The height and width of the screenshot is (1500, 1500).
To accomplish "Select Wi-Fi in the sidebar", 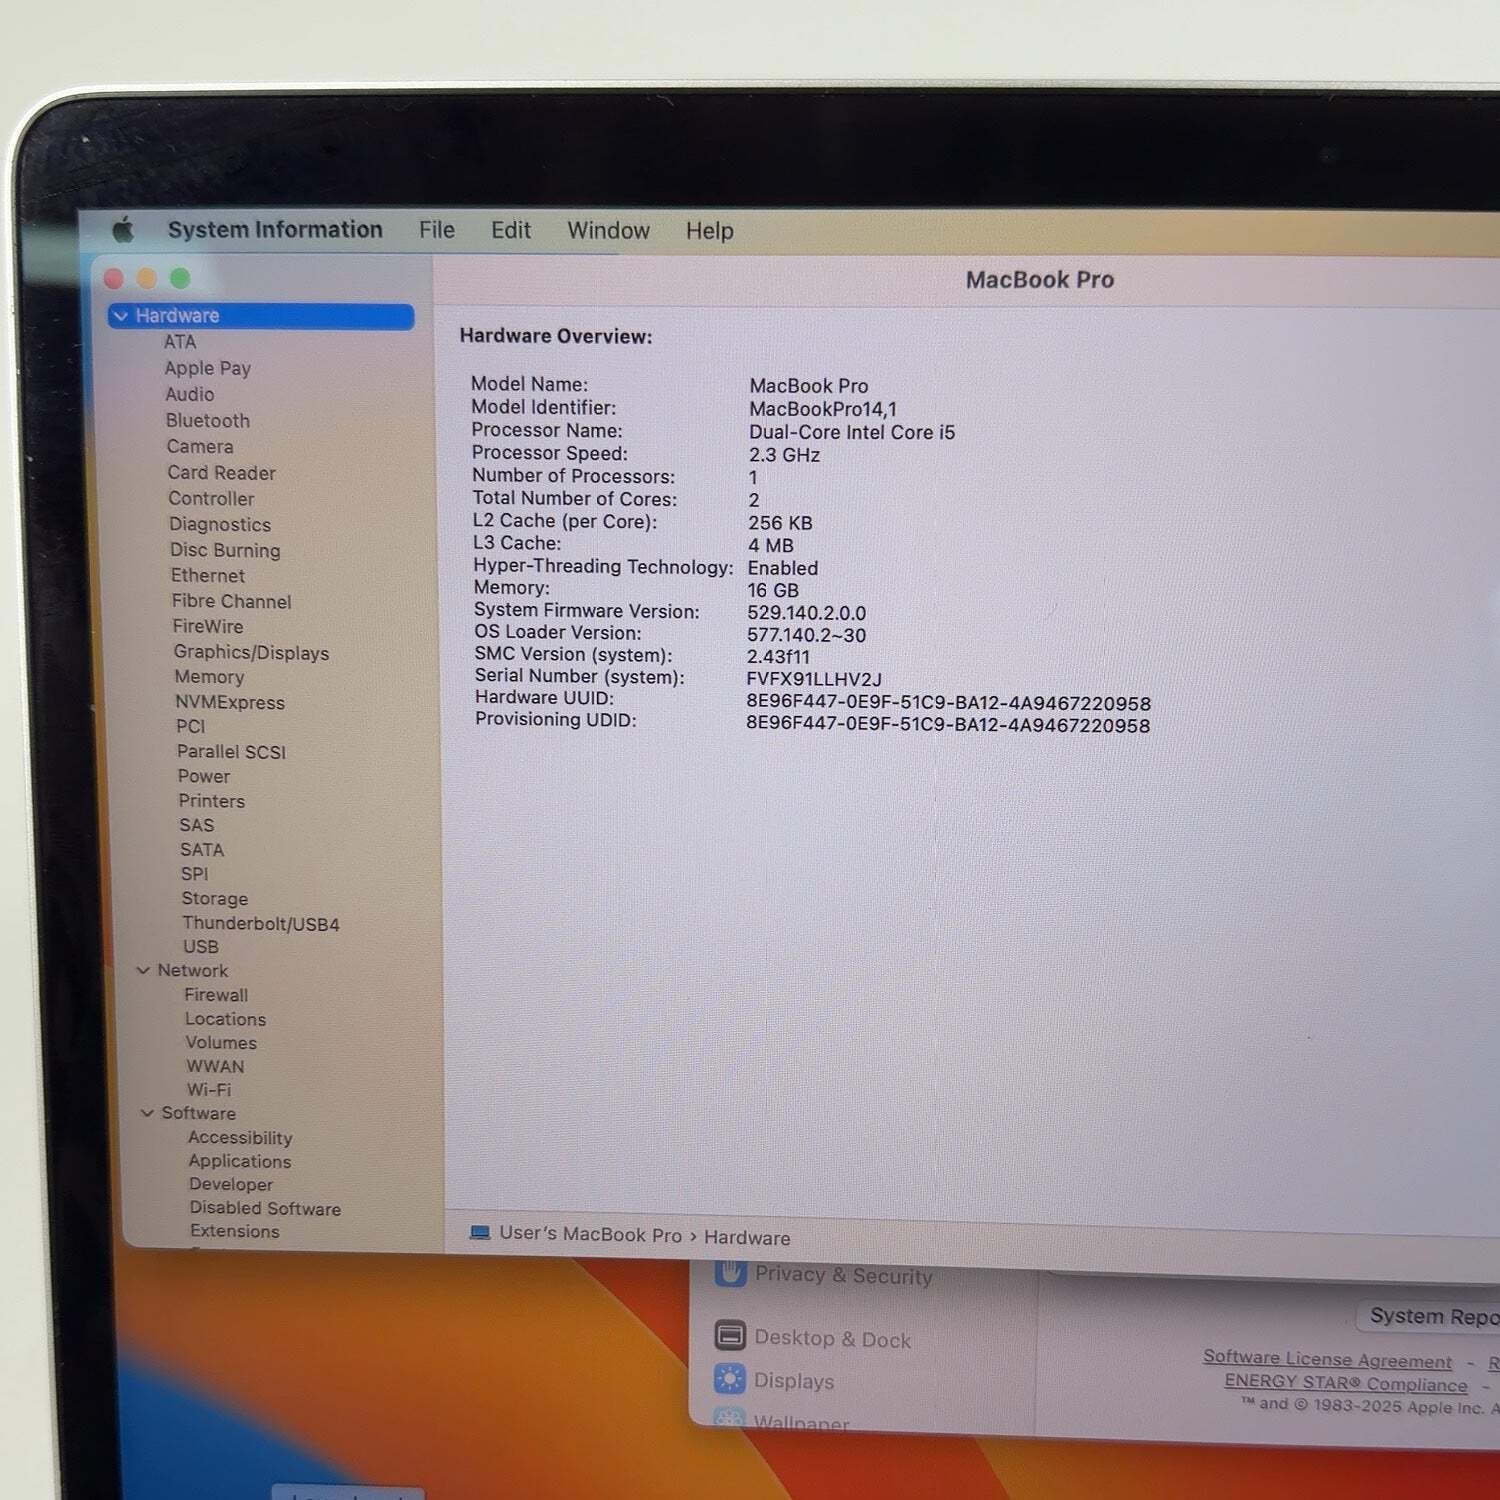I will 209,1090.
